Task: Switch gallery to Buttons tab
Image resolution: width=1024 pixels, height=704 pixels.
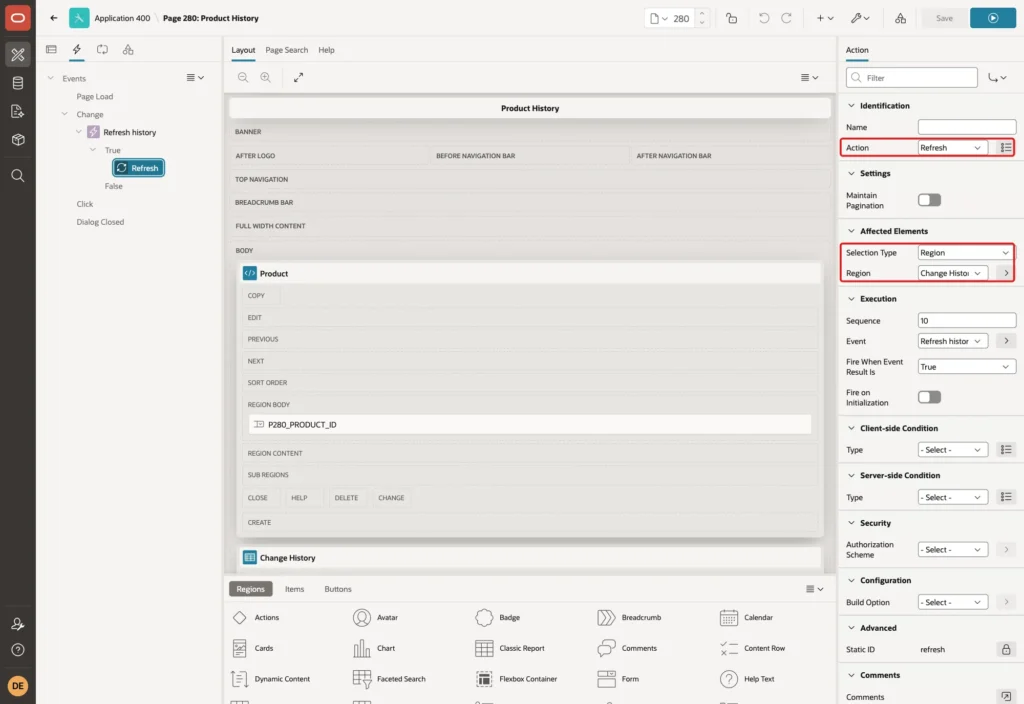Action: [338, 588]
